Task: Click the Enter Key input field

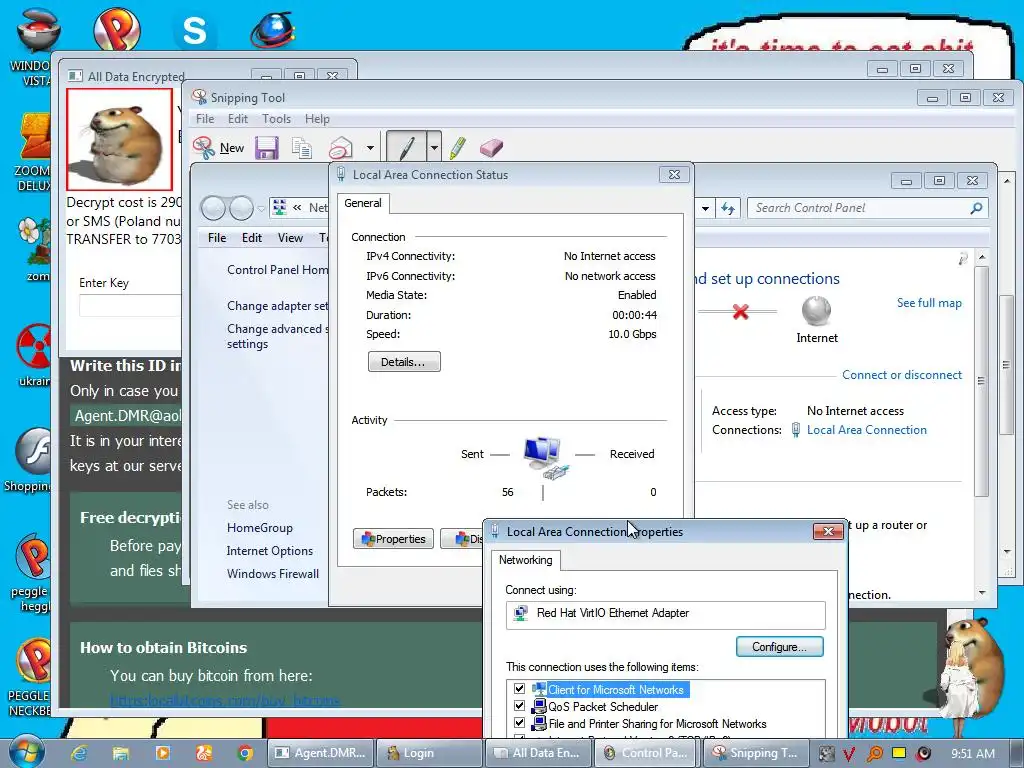Action: click(129, 306)
